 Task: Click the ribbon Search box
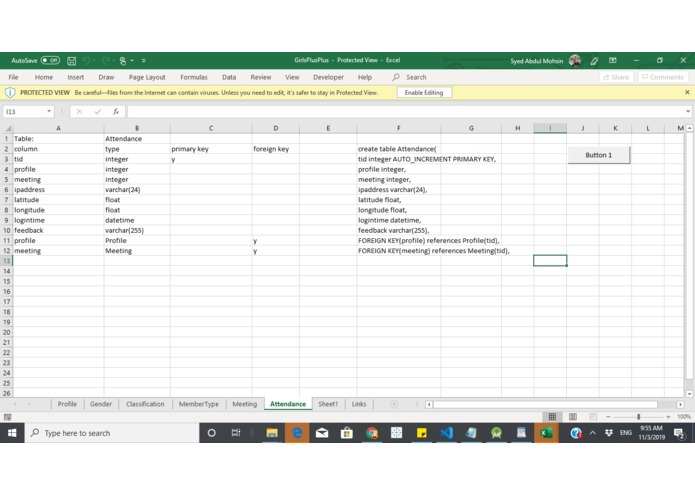[x=410, y=77]
